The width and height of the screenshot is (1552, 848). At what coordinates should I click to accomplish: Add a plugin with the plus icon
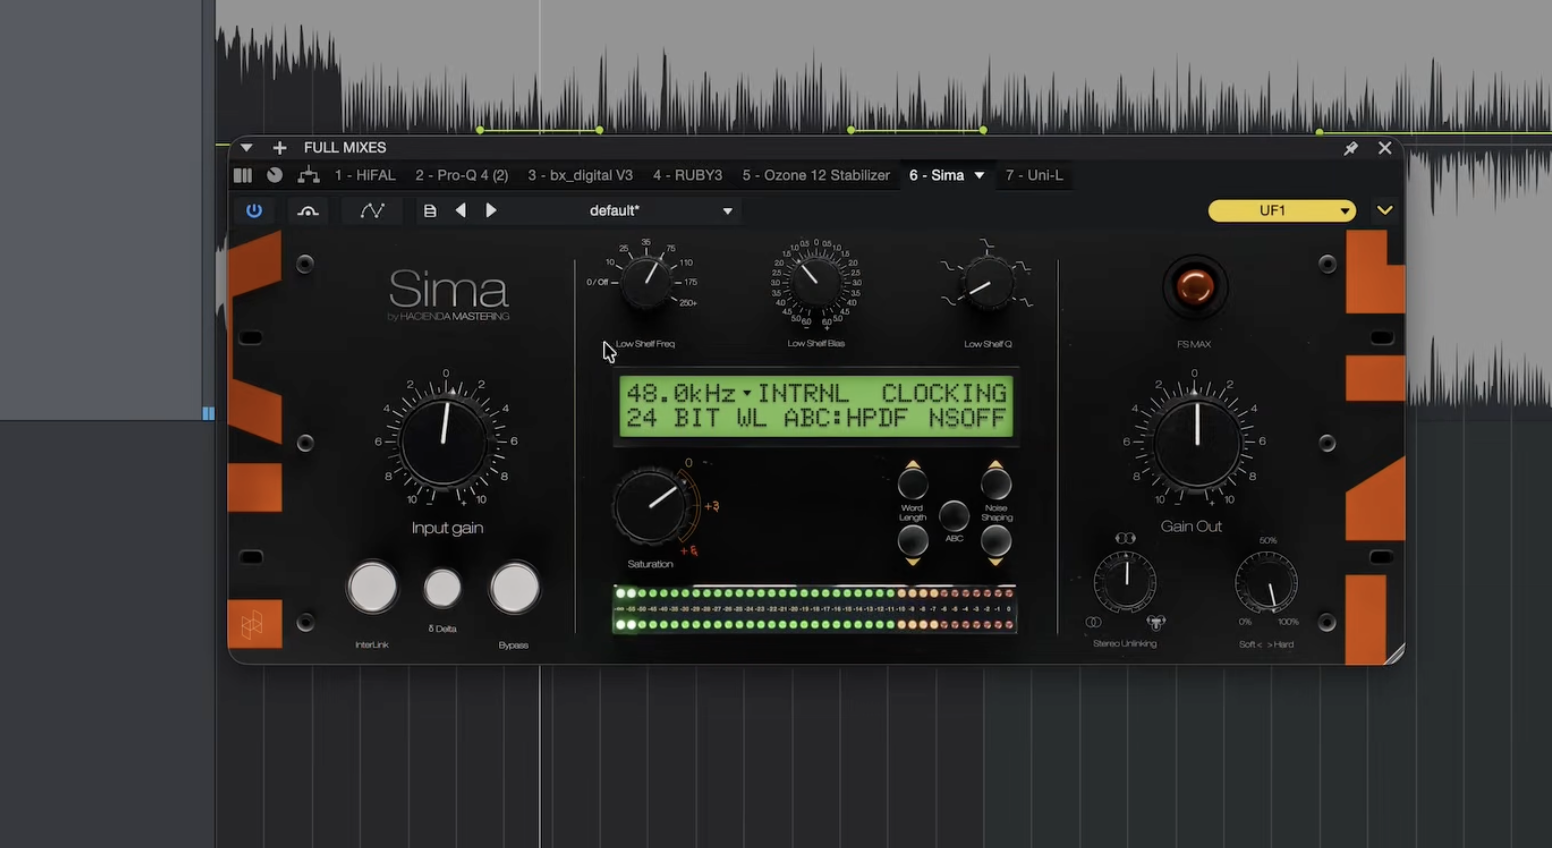coord(280,148)
